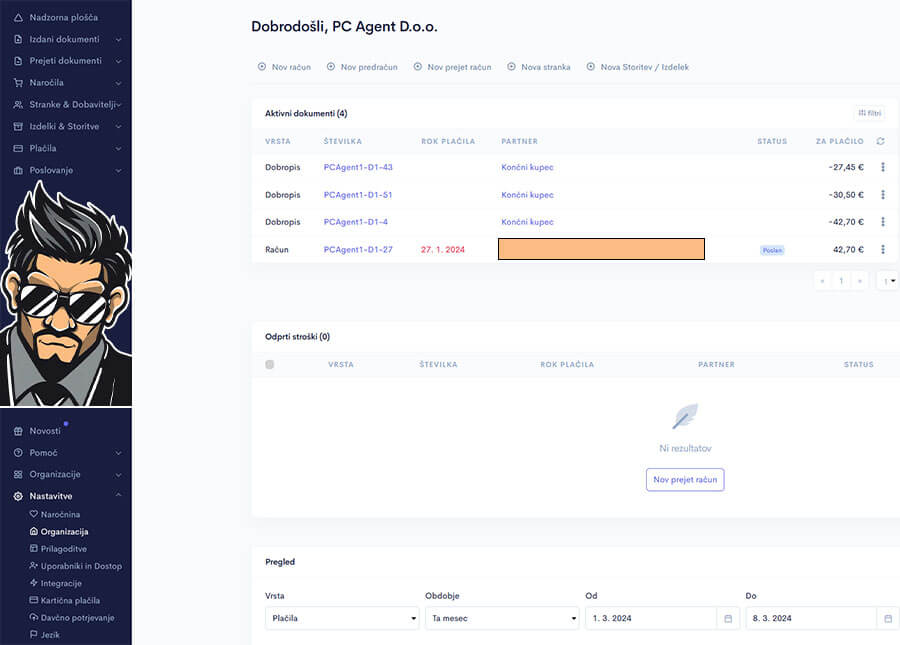The height and width of the screenshot is (645, 900).
Task: Open three-dot menu for PCAgent1-D1-43 row
Action: point(882,167)
